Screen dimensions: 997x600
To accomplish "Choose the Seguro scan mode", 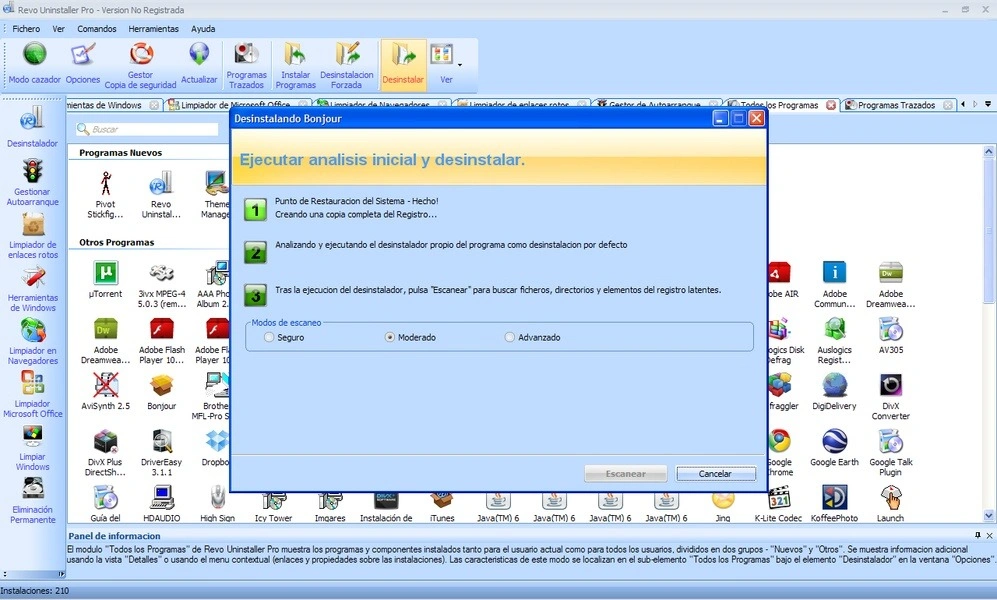I will tap(284, 338).
